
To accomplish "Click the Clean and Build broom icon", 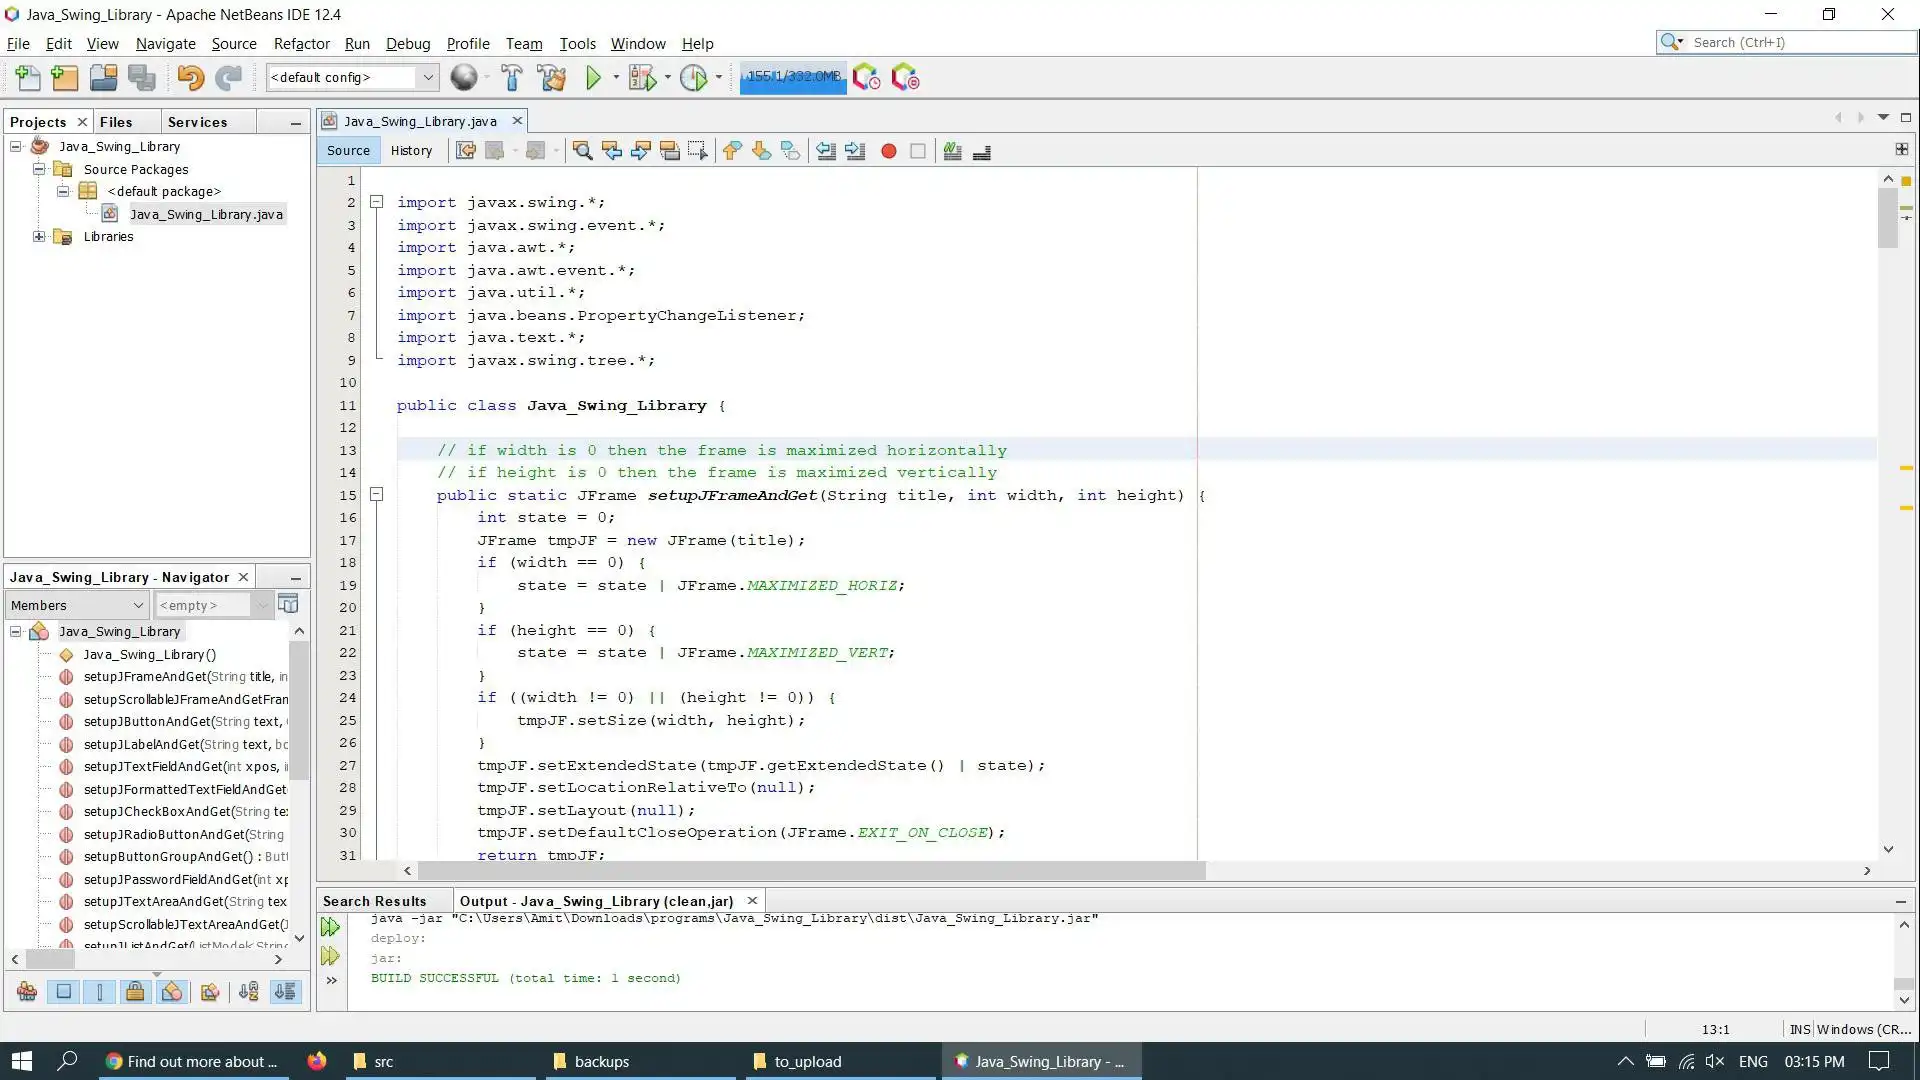I will point(551,78).
